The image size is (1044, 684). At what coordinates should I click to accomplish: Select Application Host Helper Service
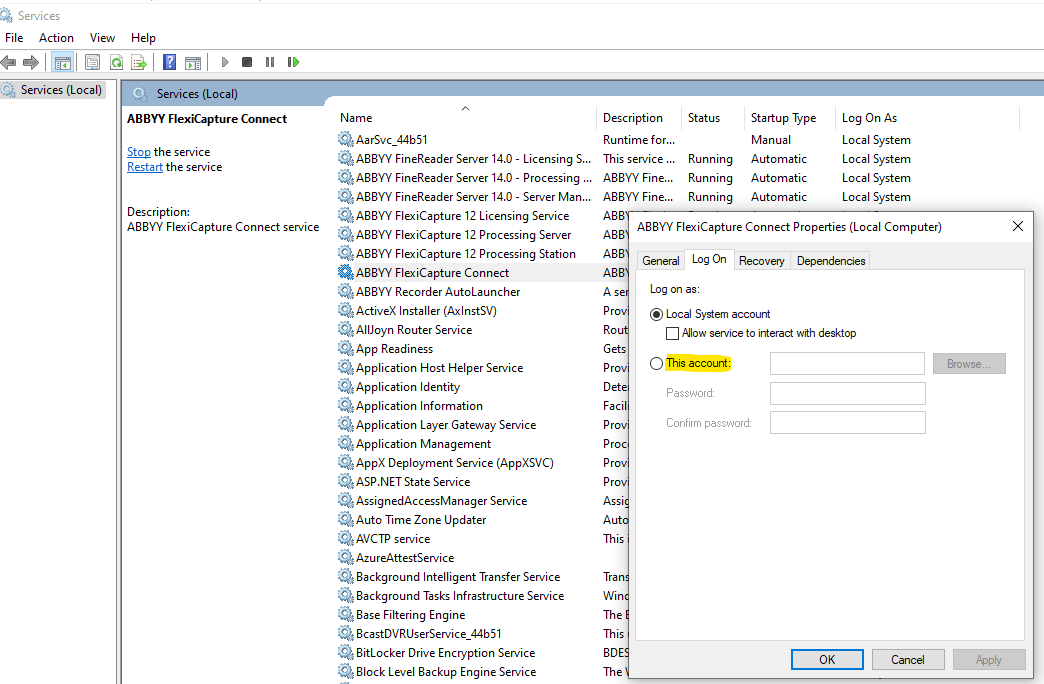[439, 368]
